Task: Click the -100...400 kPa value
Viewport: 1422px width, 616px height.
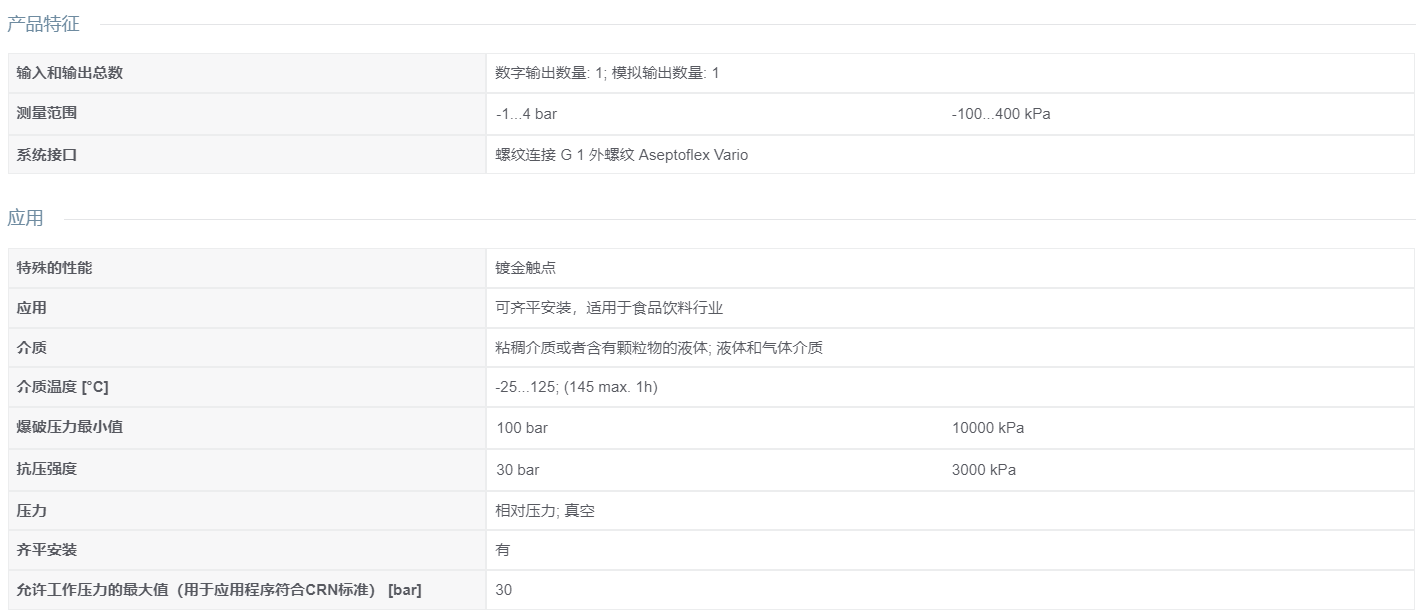Action: 1001,114
